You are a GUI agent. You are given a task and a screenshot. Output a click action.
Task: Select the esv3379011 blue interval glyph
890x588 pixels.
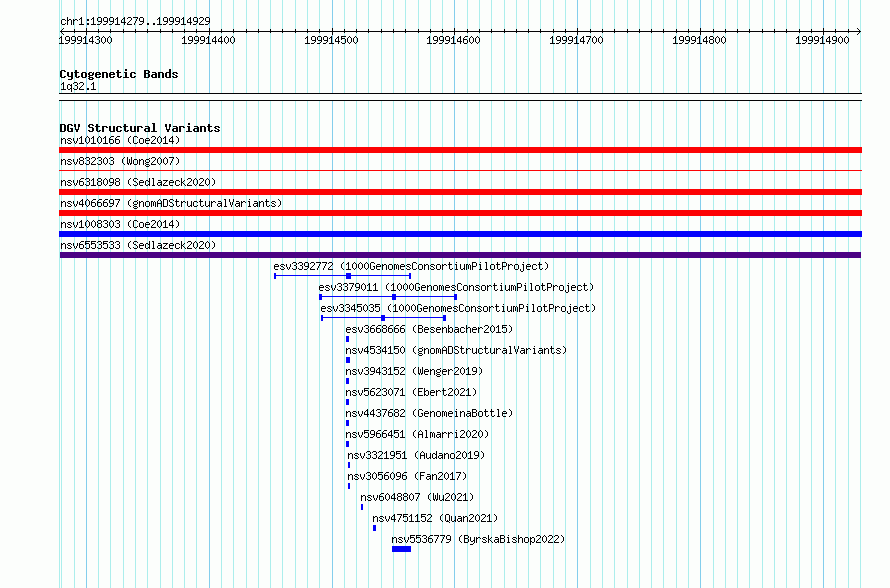click(388, 297)
